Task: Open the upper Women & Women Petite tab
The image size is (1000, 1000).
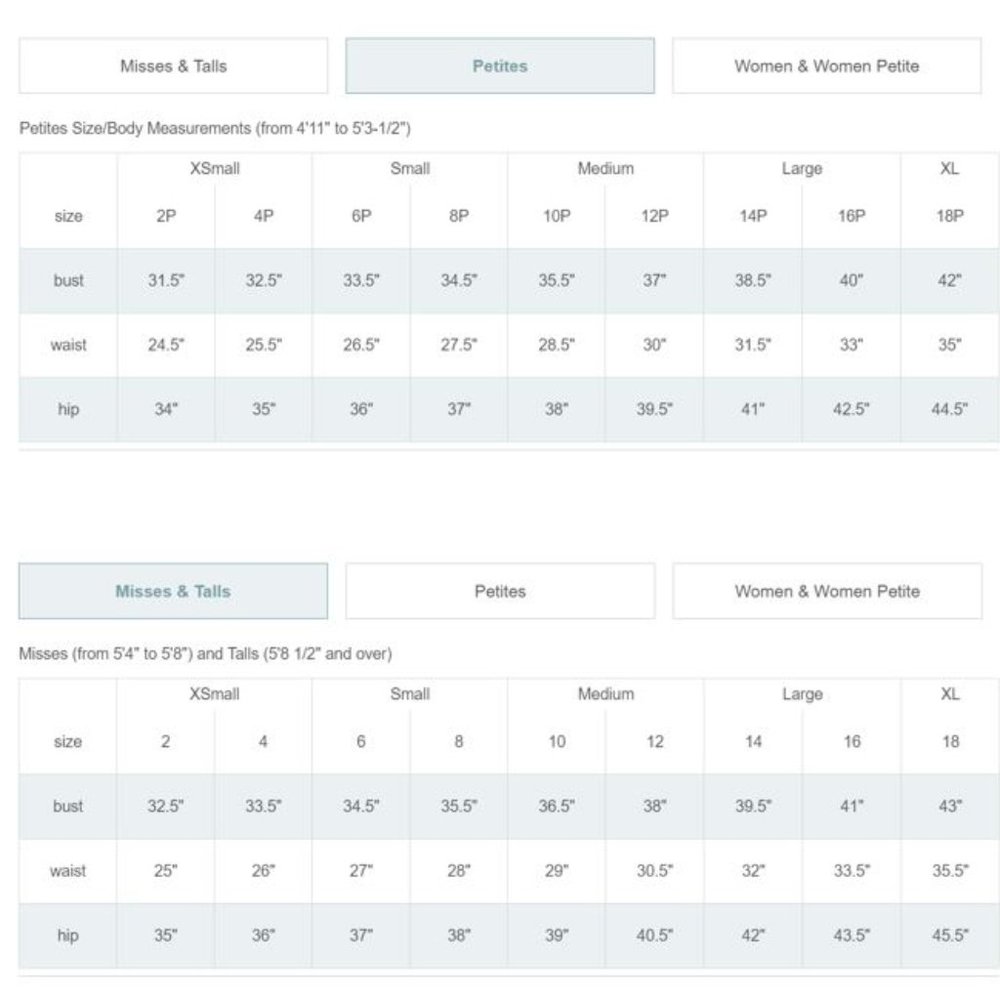Action: tap(827, 66)
